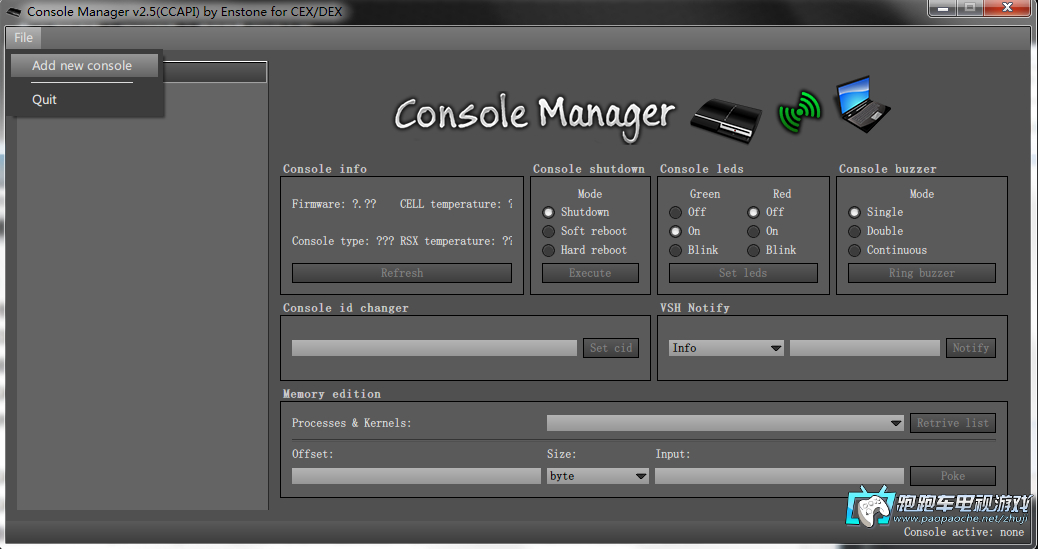The height and width of the screenshot is (549, 1038).
Task: Minimize the Console Manager window
Action: [x=942, y=8]
